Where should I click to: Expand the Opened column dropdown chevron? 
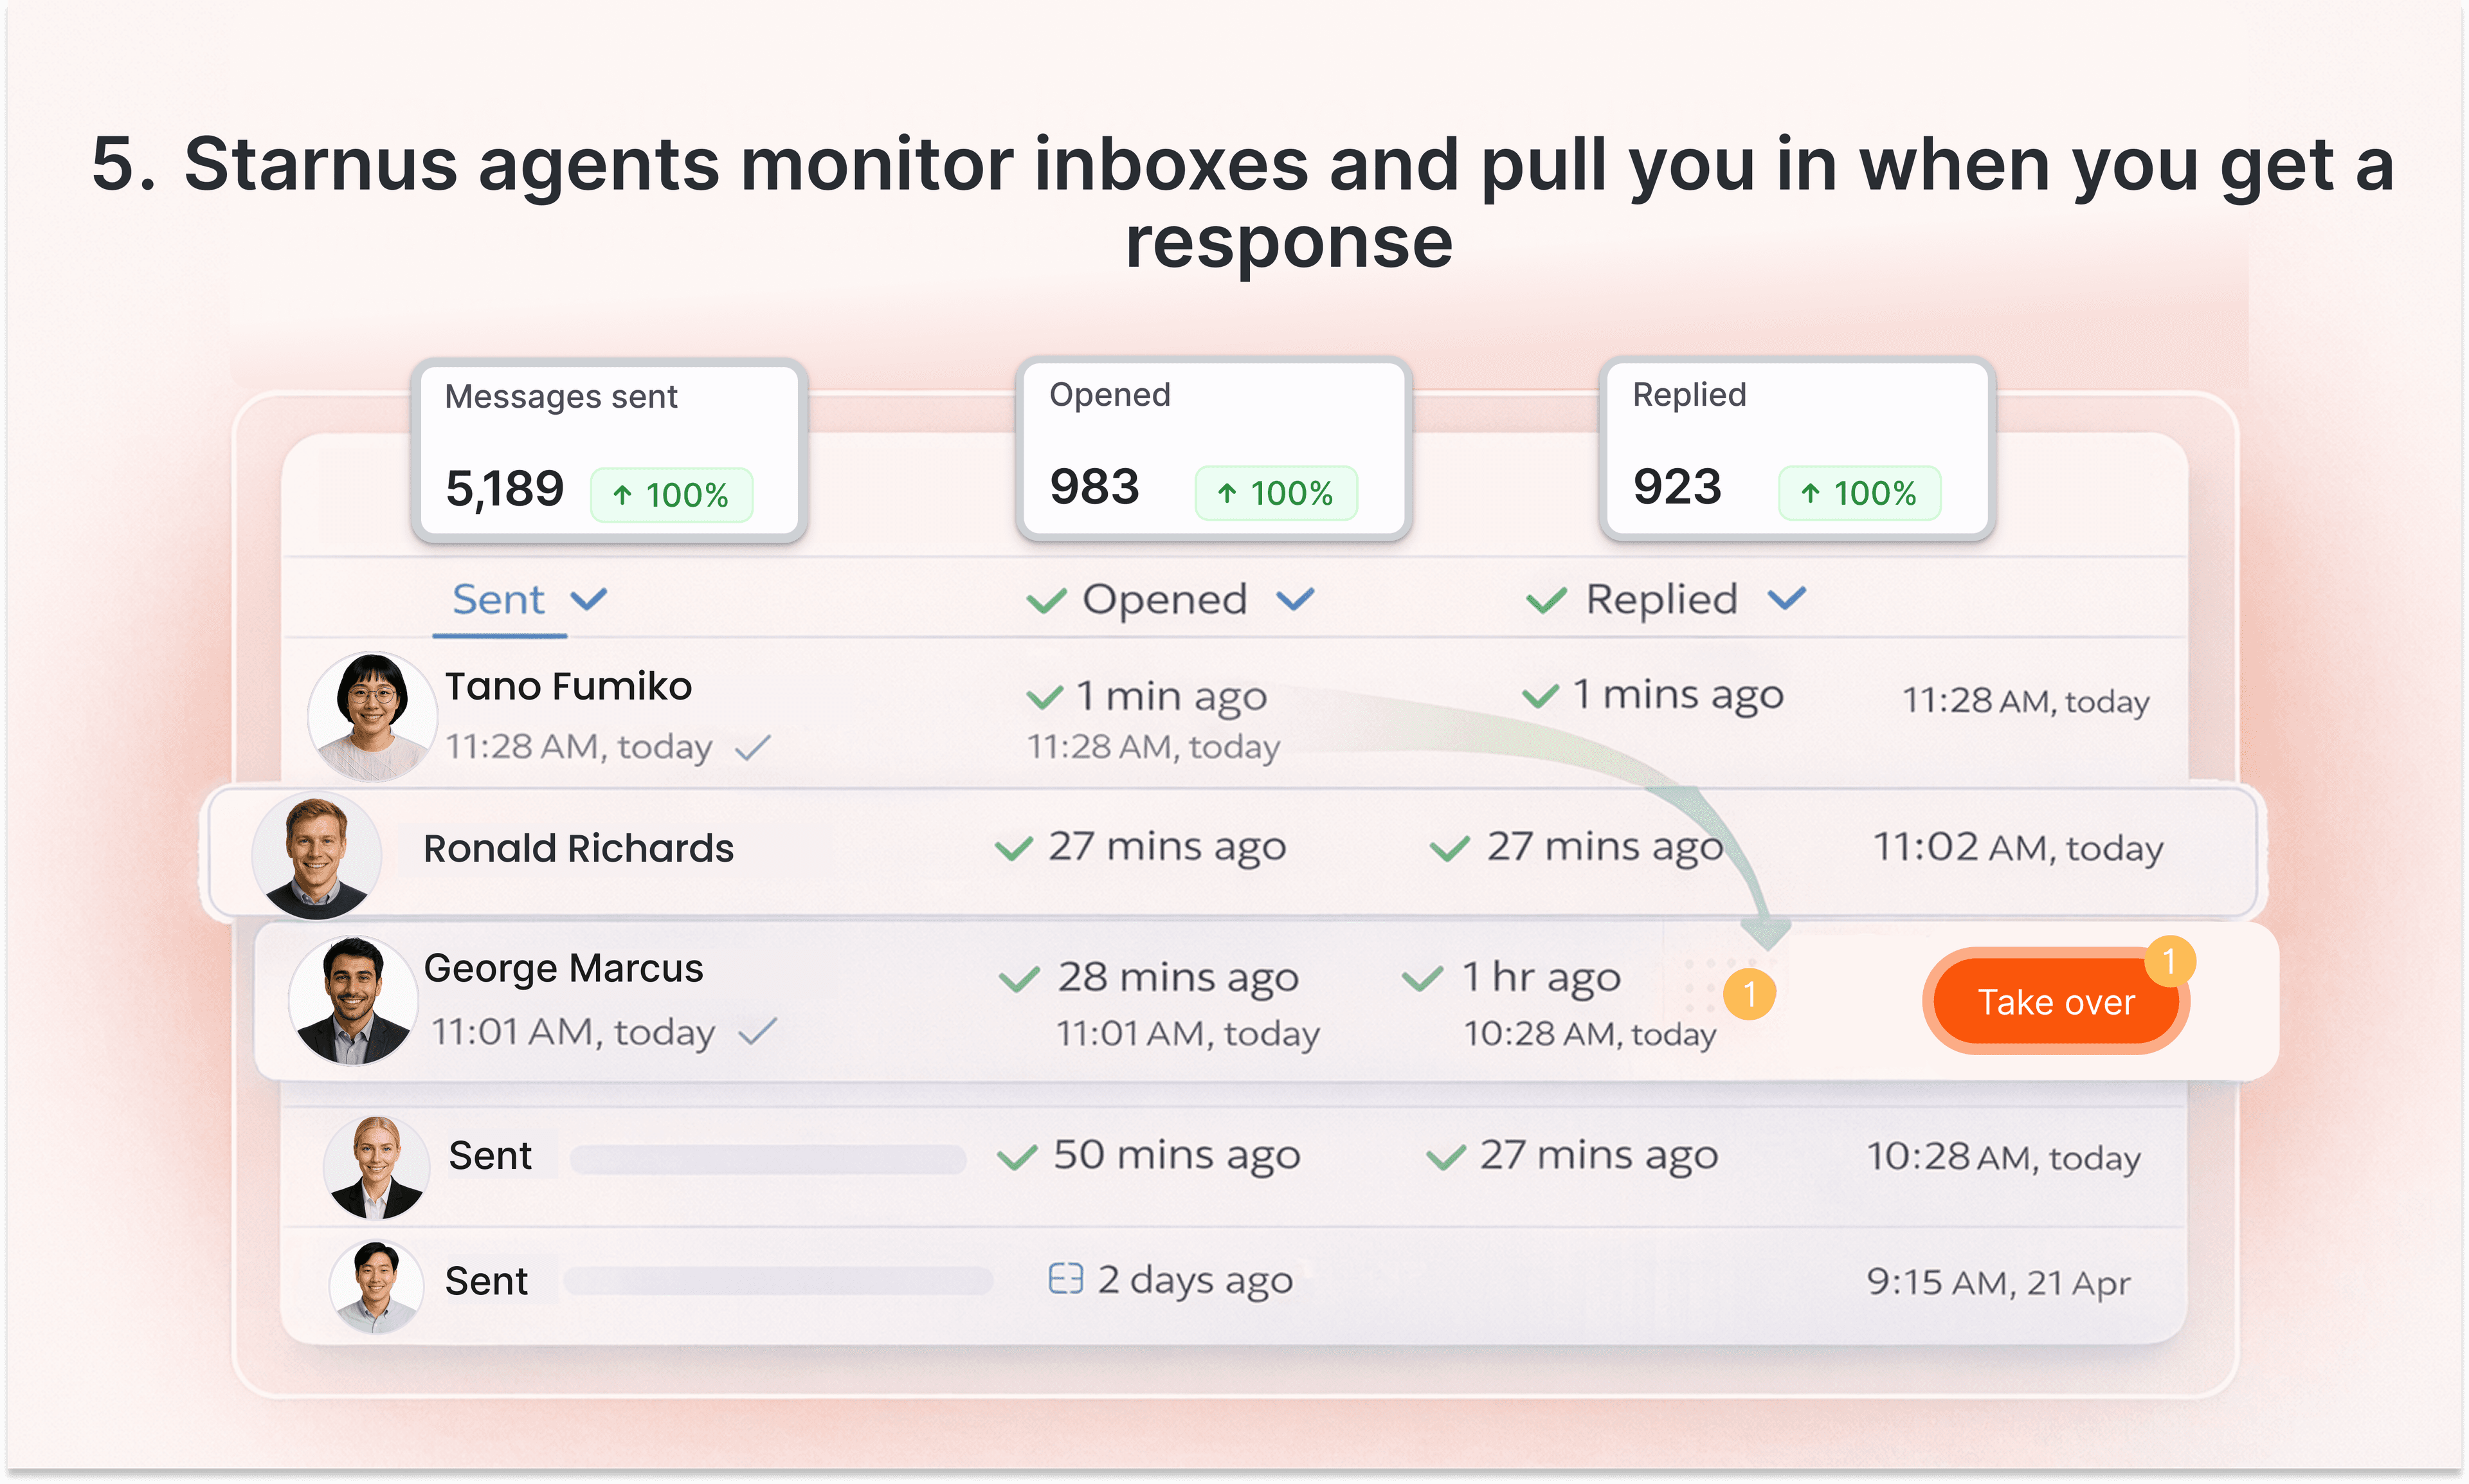pyautogui.click(x=1295, y=600)
